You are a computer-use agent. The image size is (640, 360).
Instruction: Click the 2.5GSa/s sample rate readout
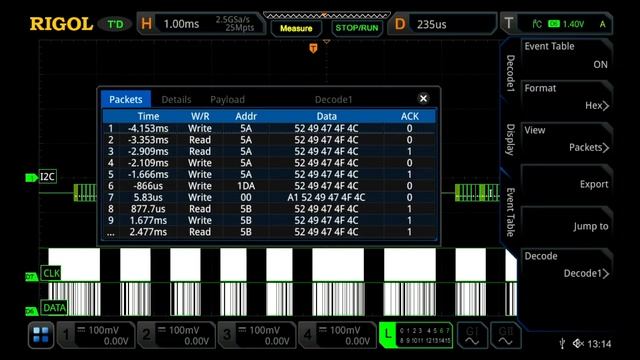coord(233,19)
